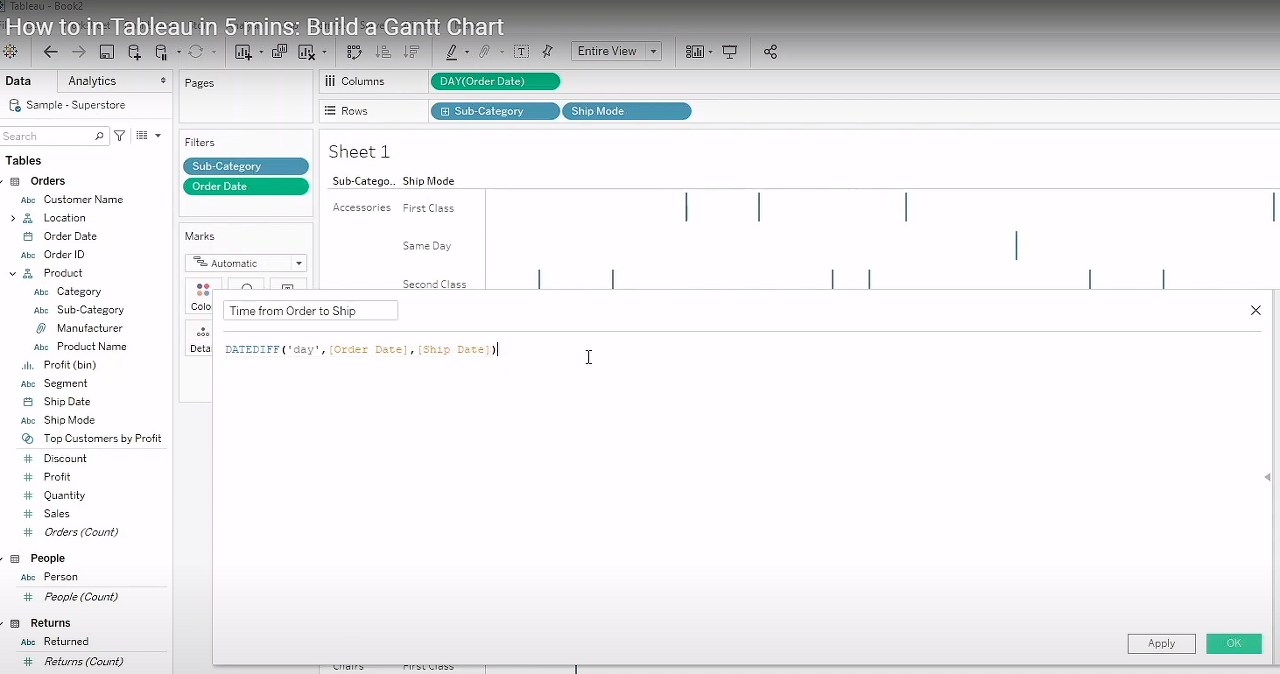
Task: Click the Redo forward arrow
Action: point(78,52)
